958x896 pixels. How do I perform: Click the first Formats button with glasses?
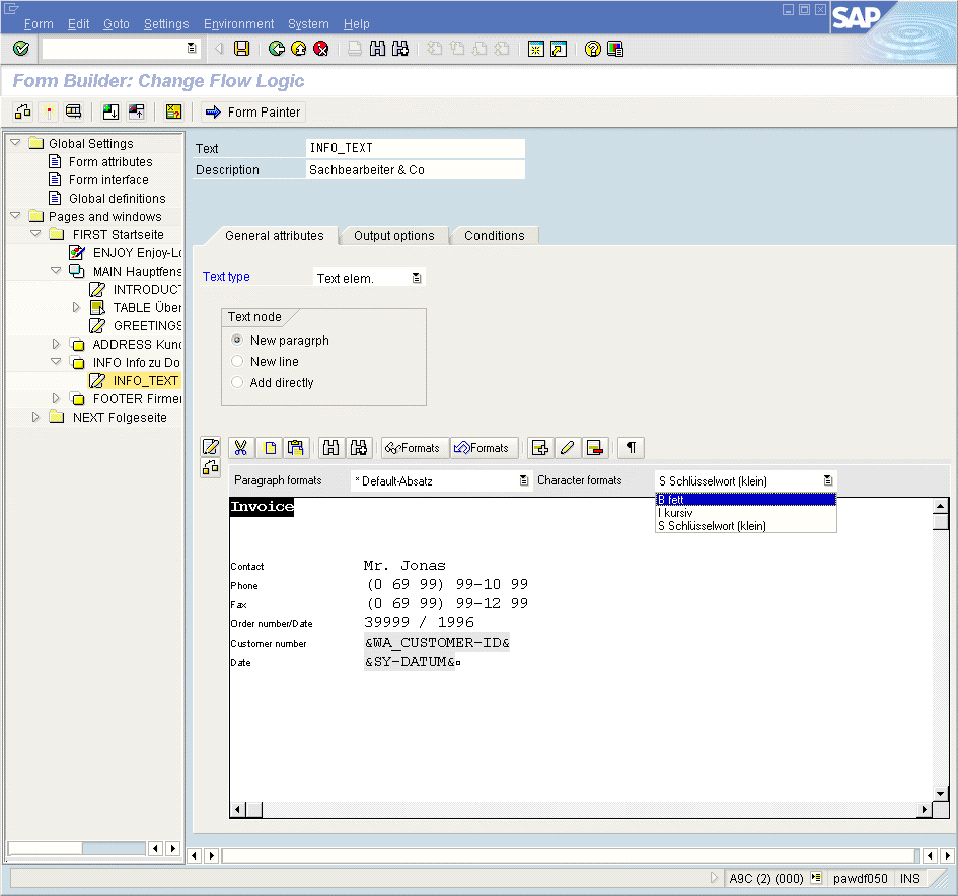413,448
